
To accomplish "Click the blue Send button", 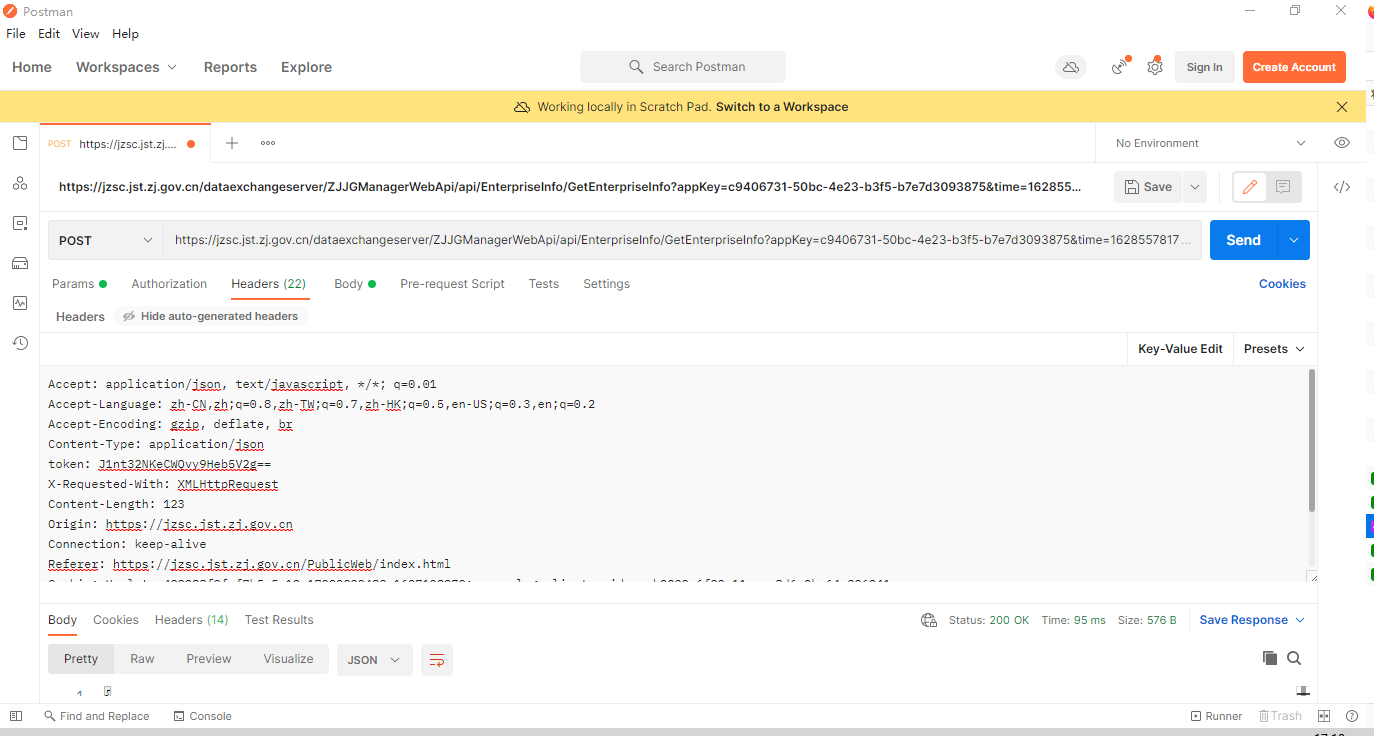I will tap(1244, 240).
